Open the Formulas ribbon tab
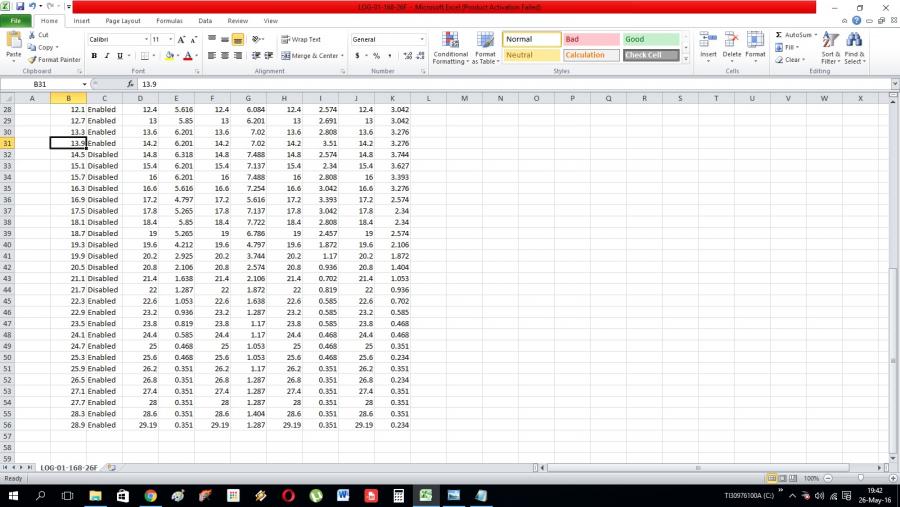This screenshot has height=507, width=900. pos(169,20)
